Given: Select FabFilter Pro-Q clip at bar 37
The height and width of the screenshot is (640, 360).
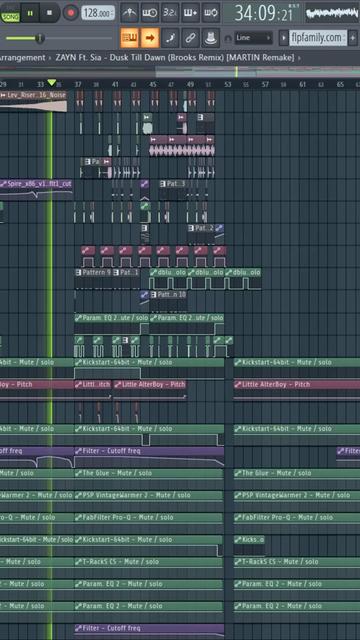Looking at the screenshot, I should pyautogui.click(x=149, y=523).
